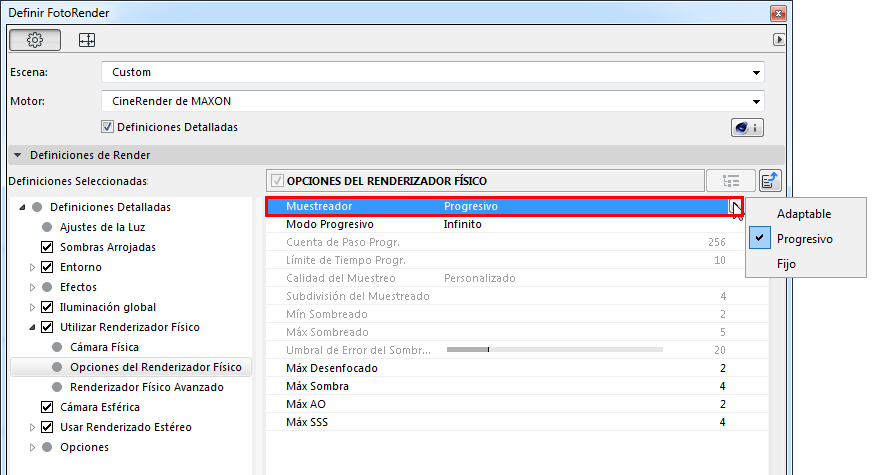The image size is (878, 475).
Task: Expand the Efectos tree node
Action: pyautogui.click(x=32, y=287)
